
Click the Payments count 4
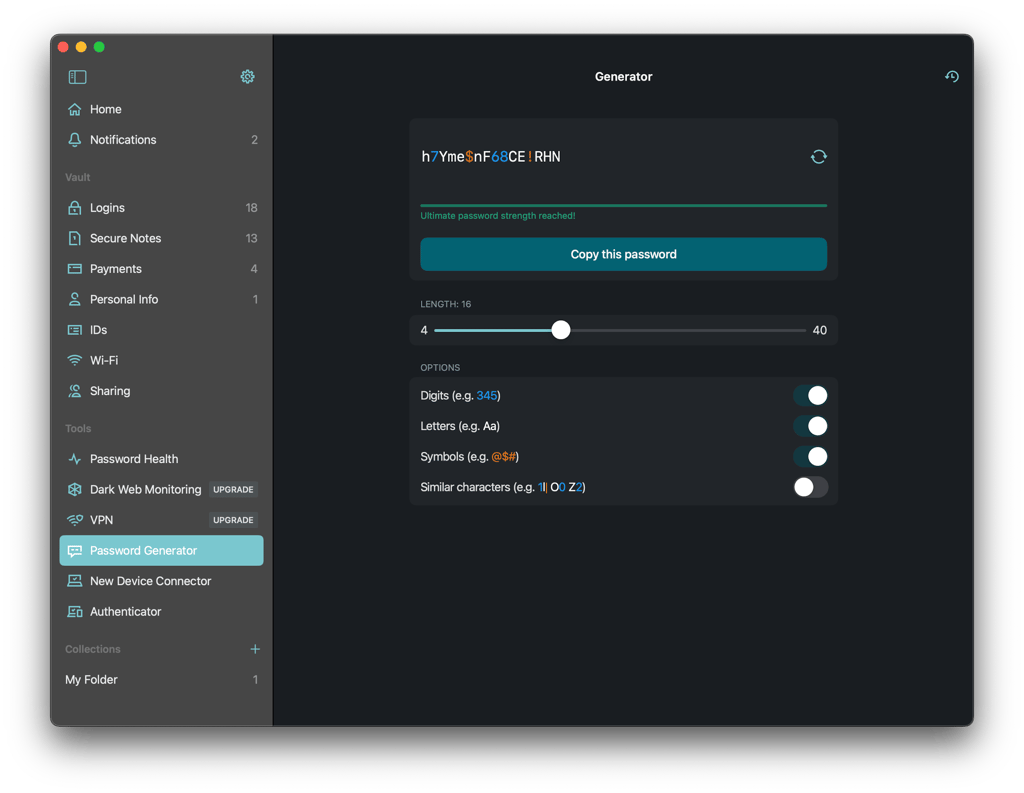[254, 268]
